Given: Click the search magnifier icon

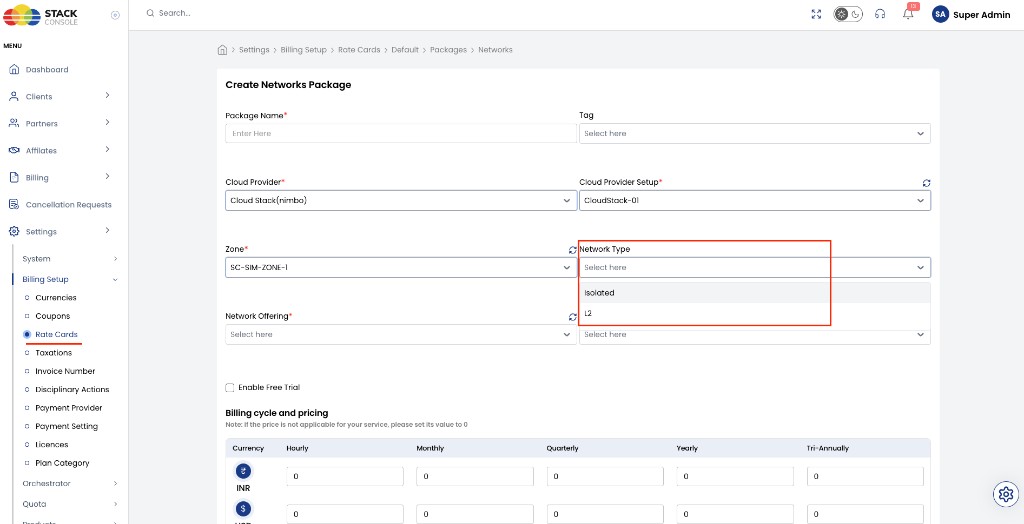Looking at the screenshot, I should (150, 13).
